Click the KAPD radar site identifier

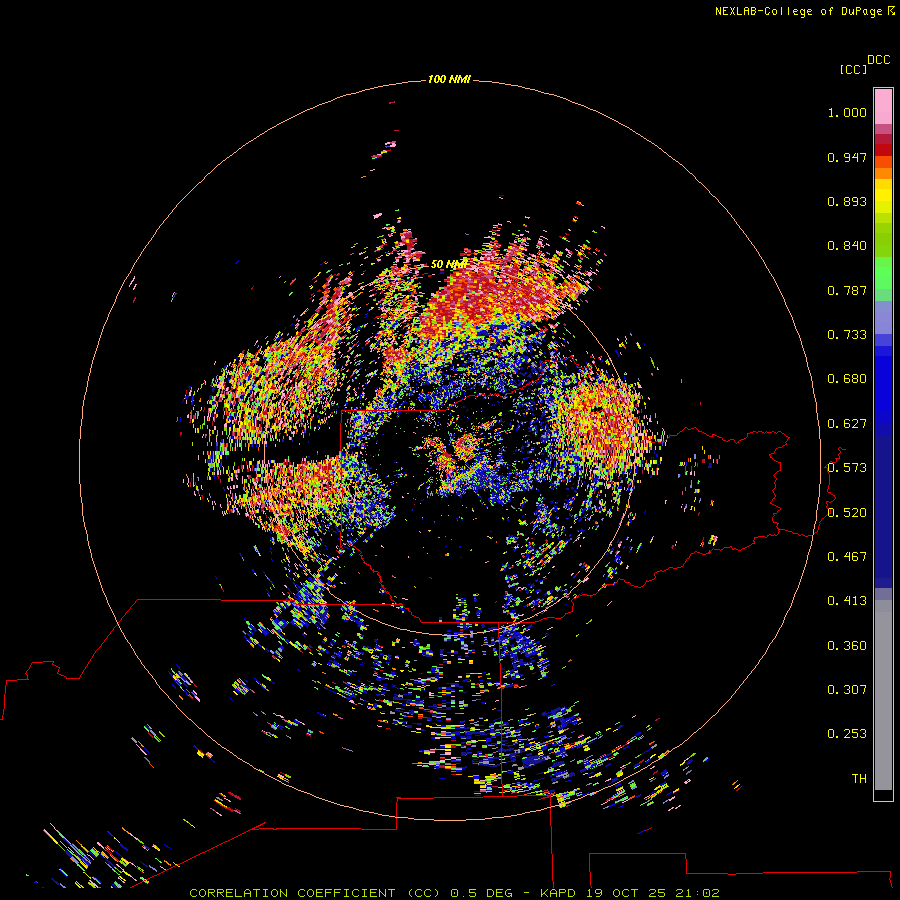(558, 893)
